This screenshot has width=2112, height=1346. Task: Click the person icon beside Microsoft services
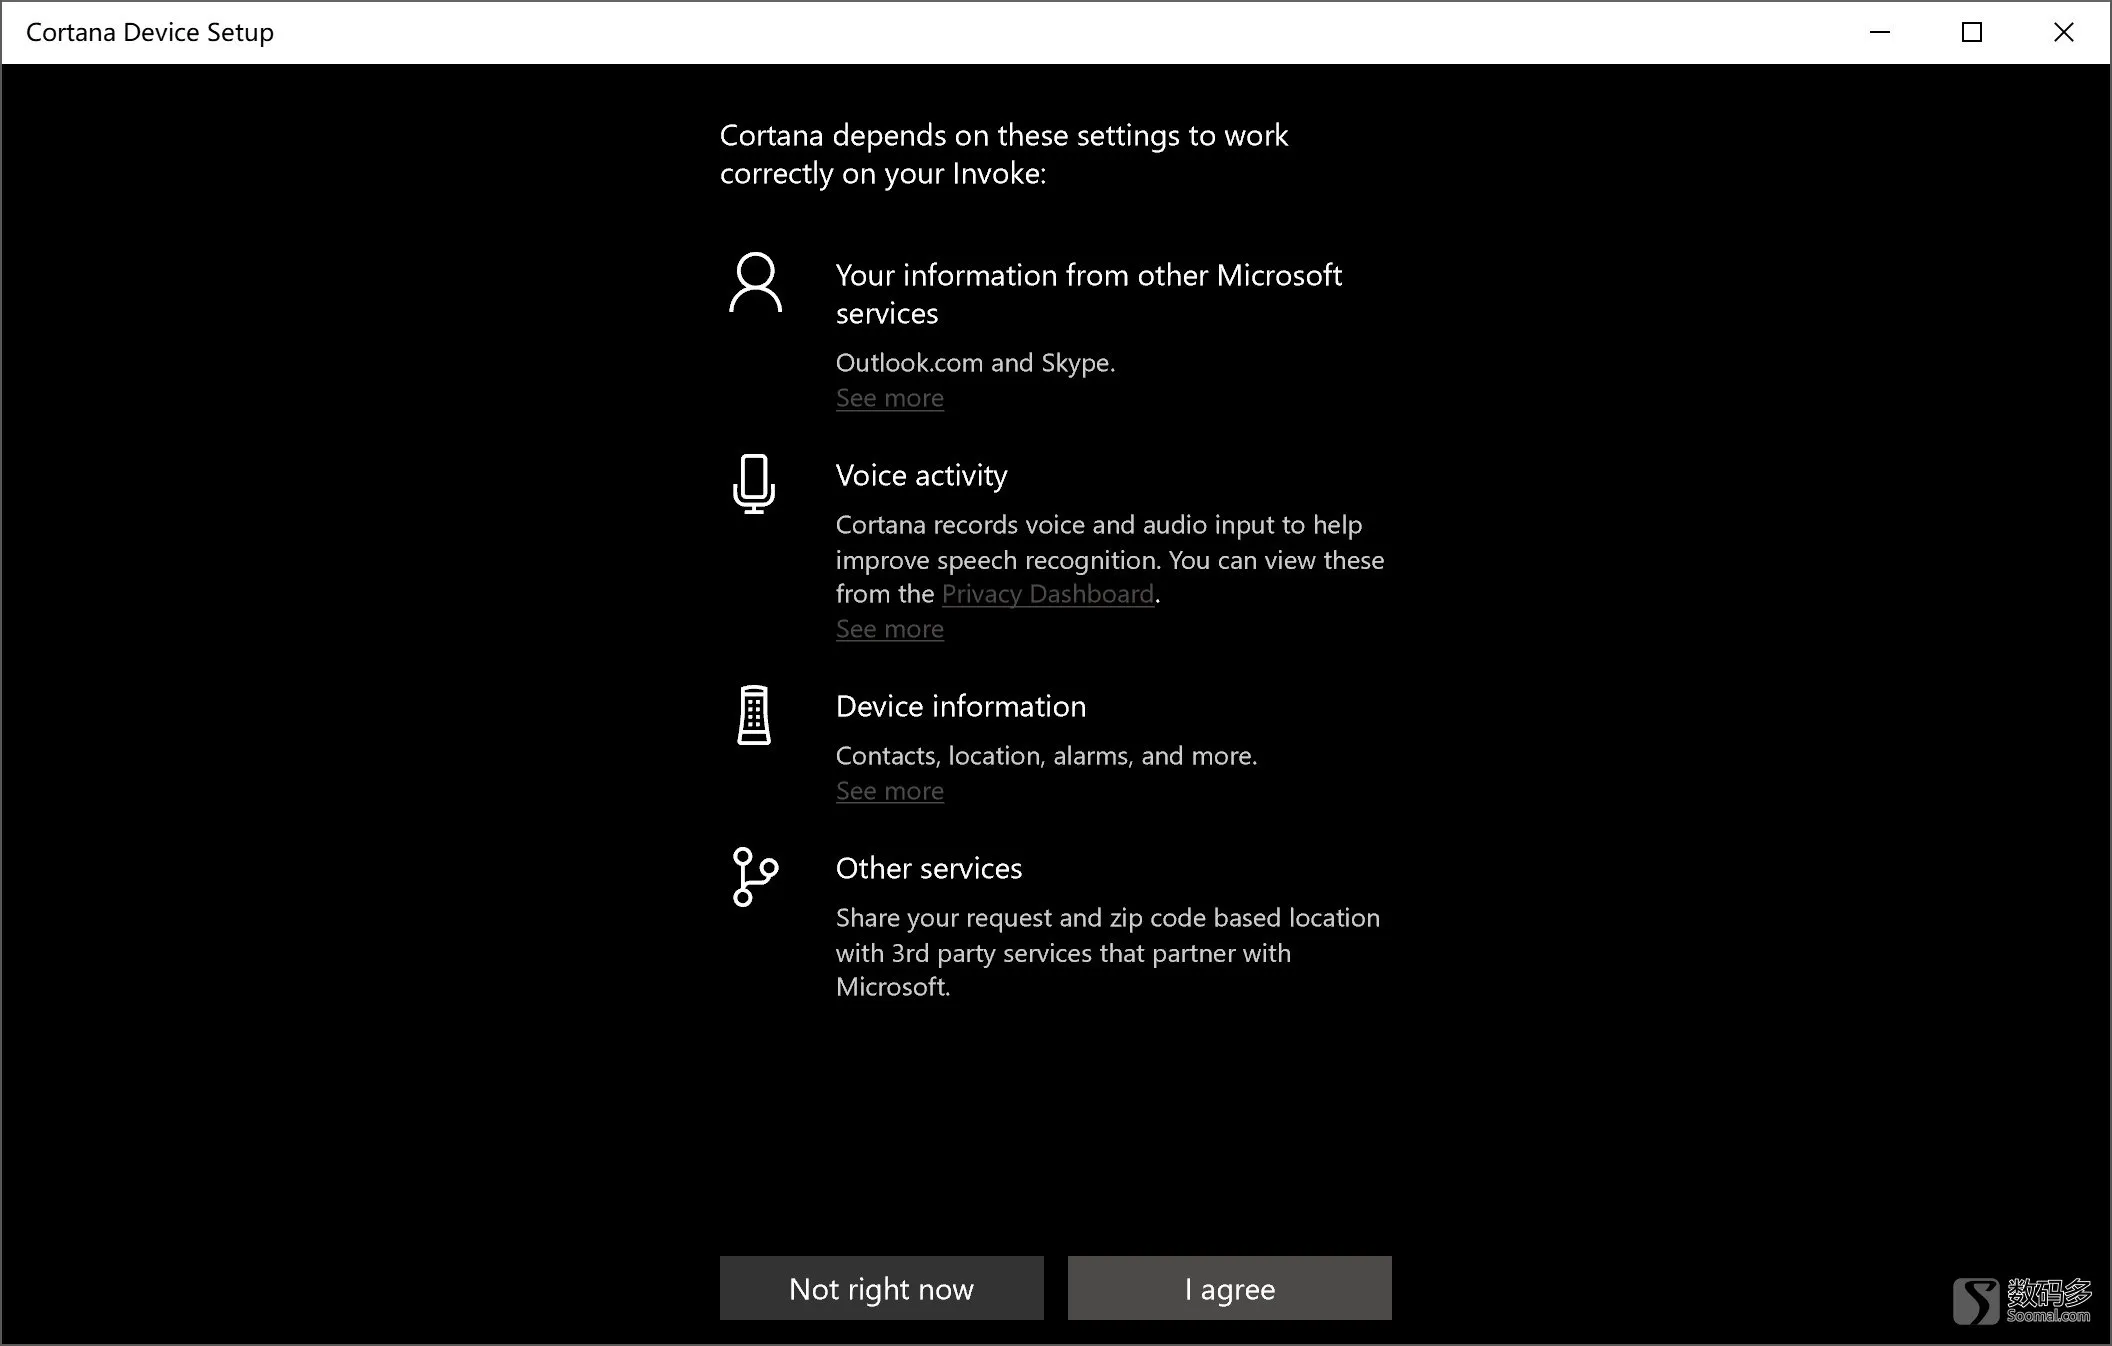[x=755, y=282]
